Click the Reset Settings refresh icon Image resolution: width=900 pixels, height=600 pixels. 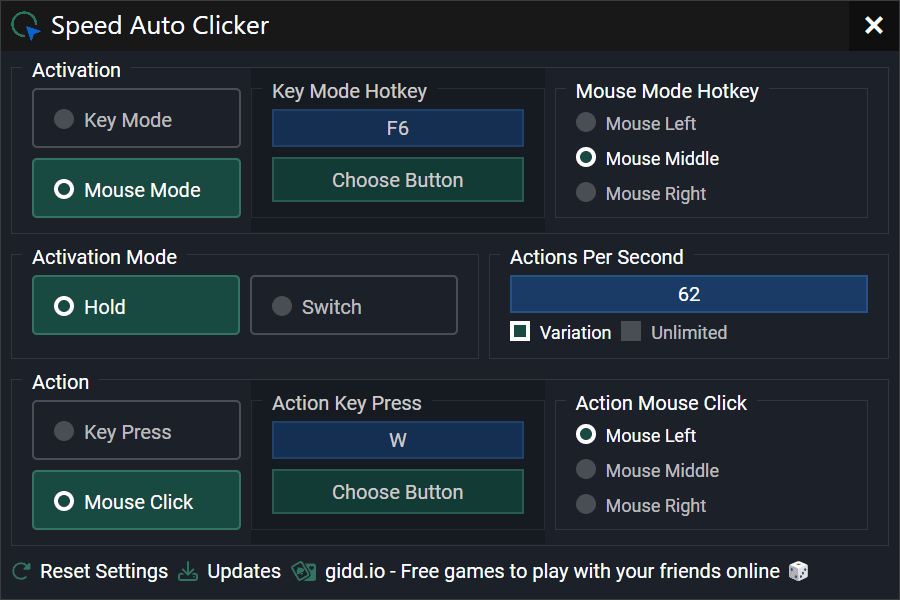coord(22,572)
